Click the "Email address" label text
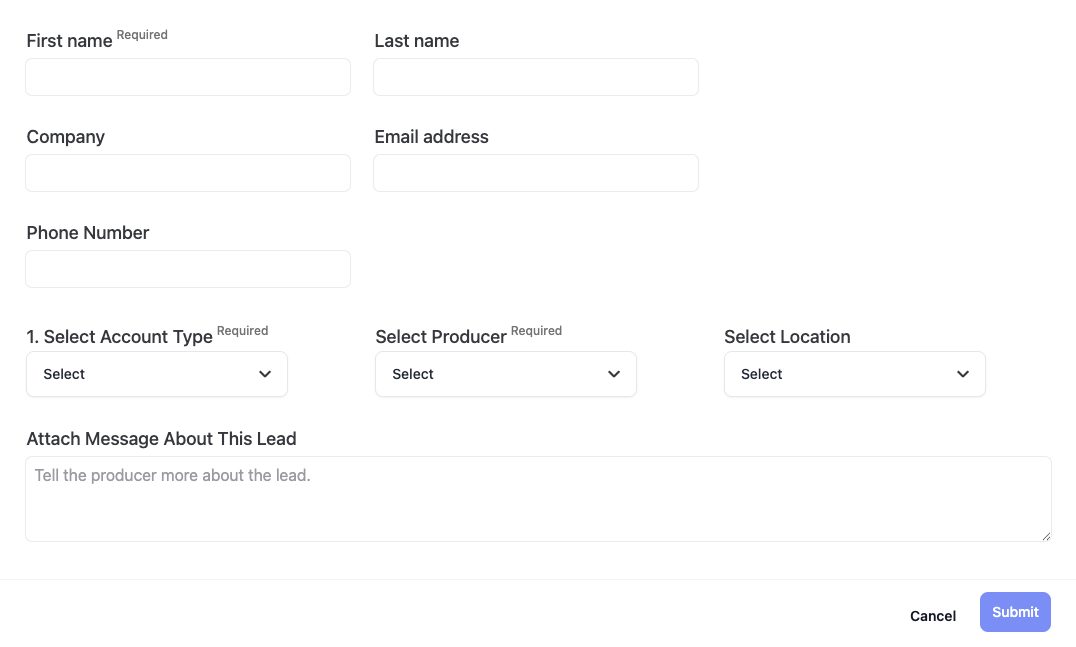Viewport: 1076px width, 647px height. (x=431, y=137)
